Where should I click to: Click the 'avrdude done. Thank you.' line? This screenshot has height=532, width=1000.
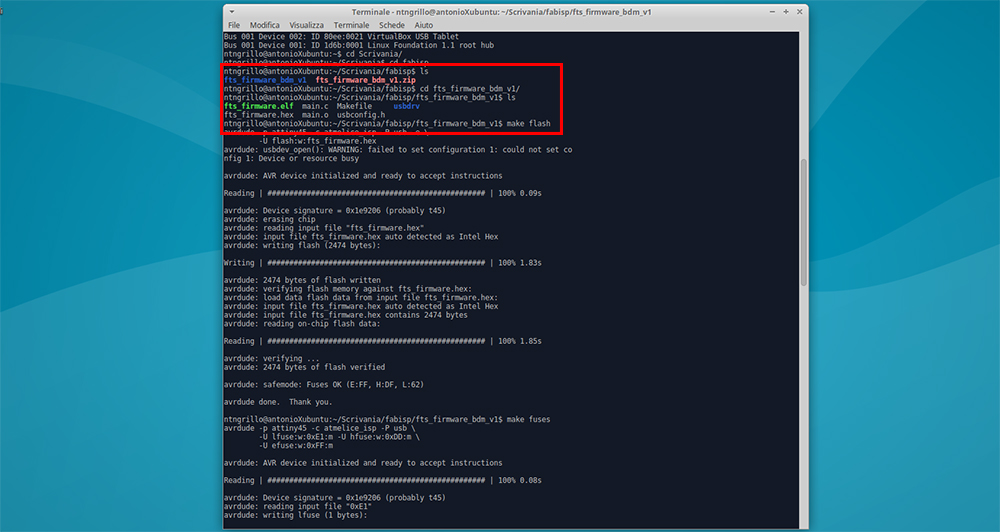coord(278,402)
